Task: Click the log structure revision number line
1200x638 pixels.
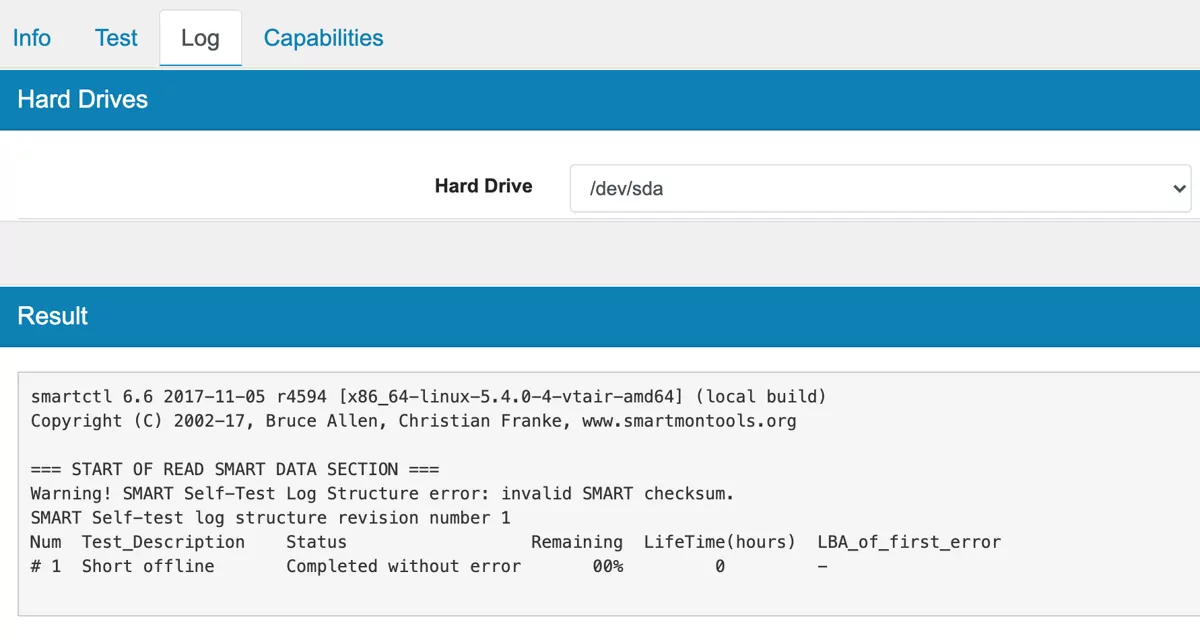Action: (270, 518)
